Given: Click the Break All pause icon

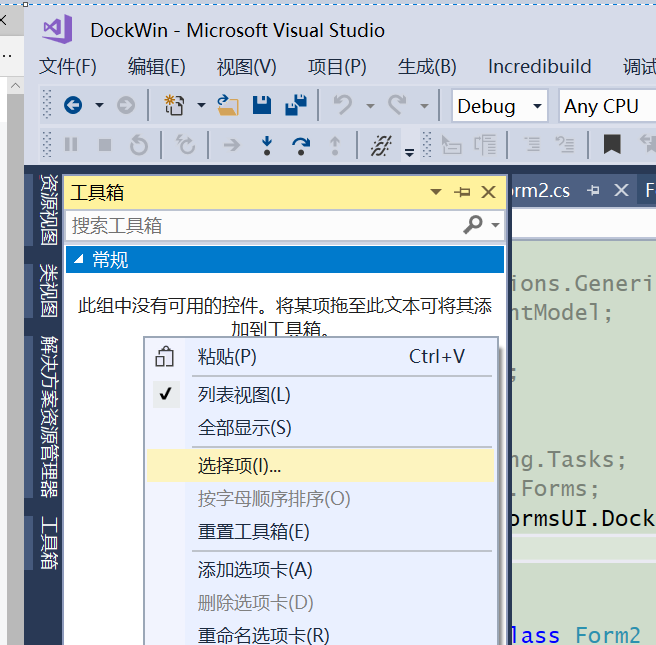Looking at the screenshot, I should point(71,145).
